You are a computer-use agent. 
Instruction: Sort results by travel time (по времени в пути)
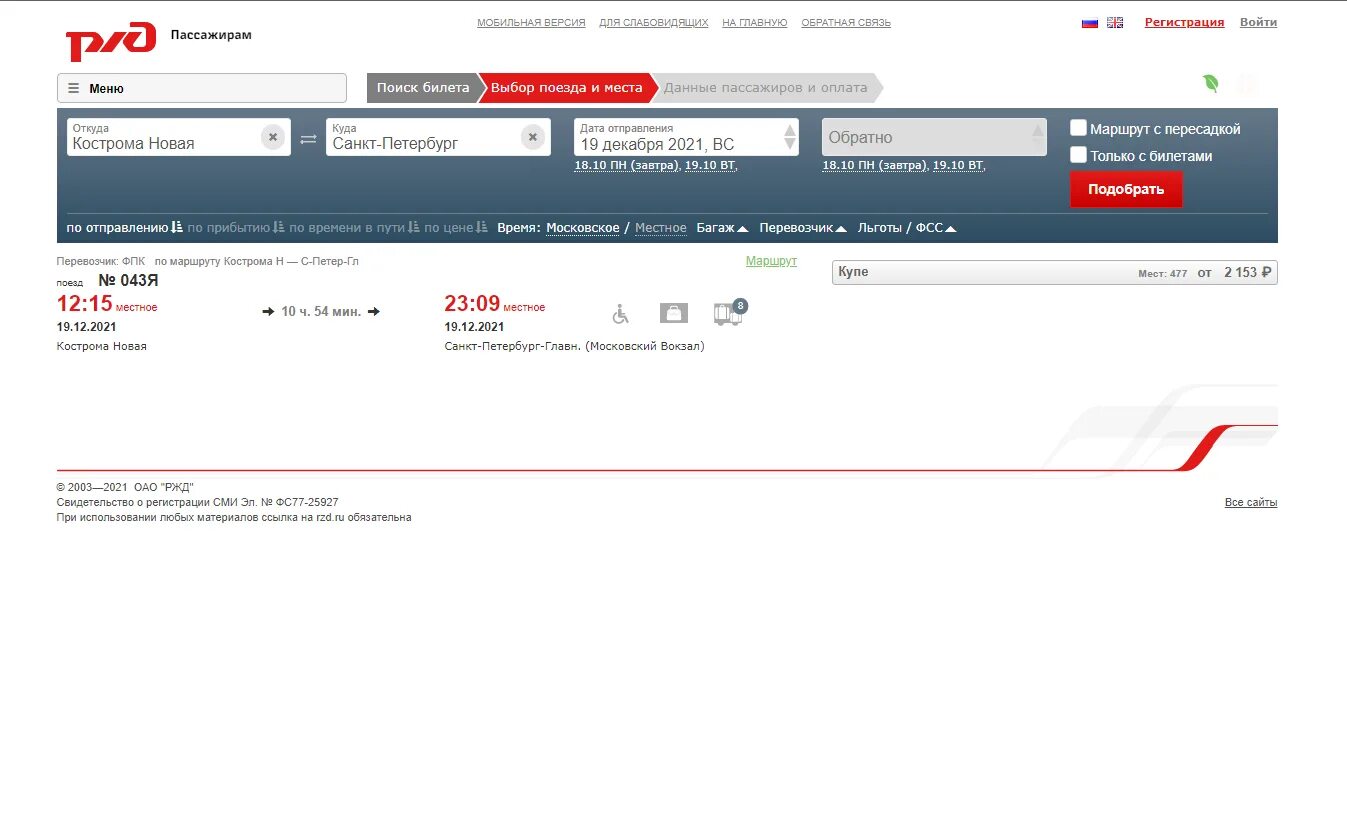[x=354, y=228]
